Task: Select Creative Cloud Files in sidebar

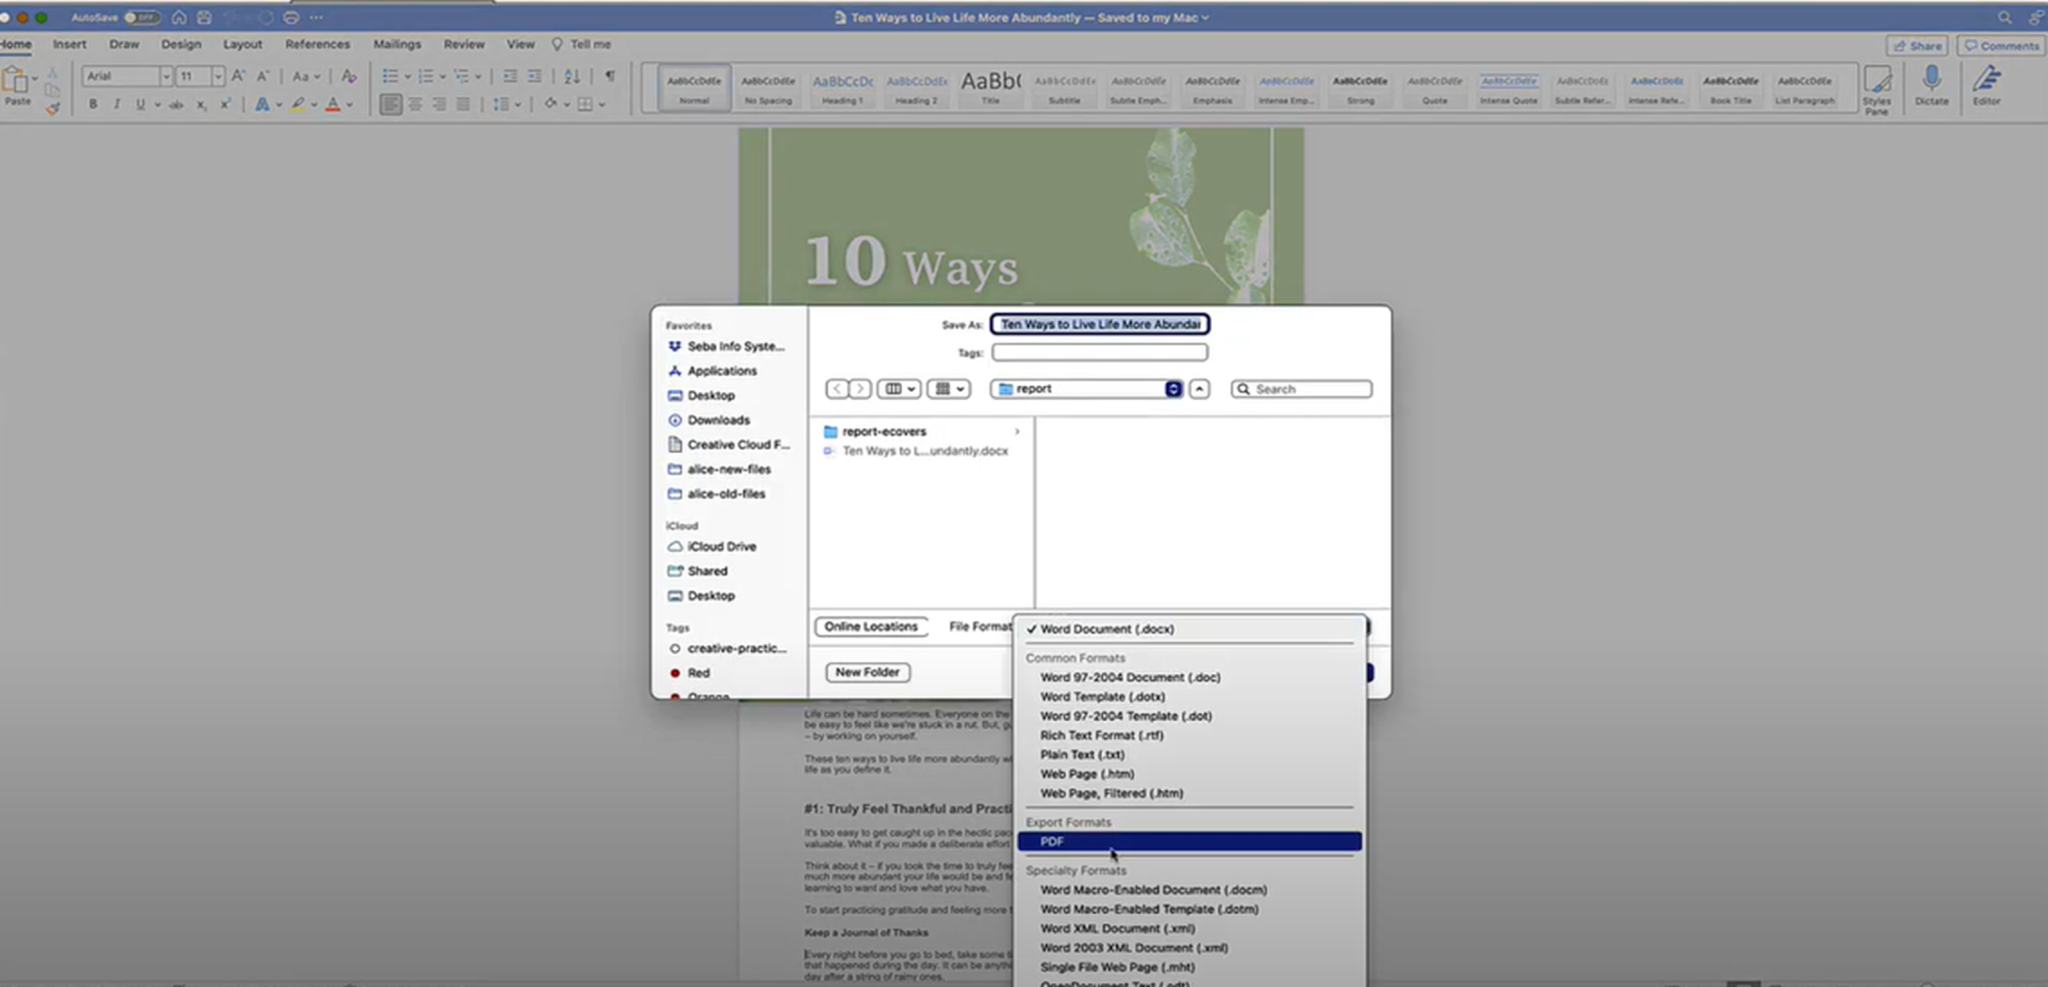Action: 737,445
